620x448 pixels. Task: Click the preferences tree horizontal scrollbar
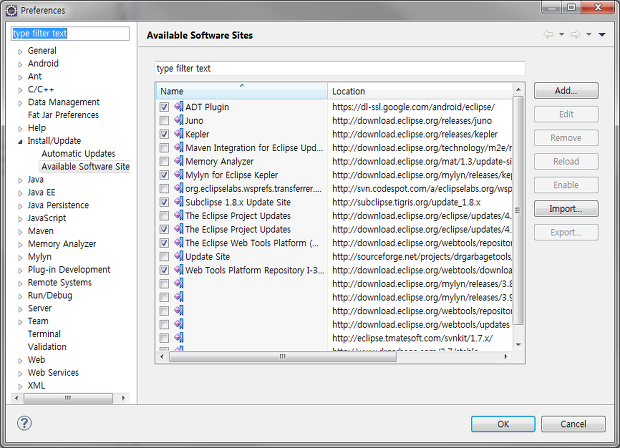(68, 398)
